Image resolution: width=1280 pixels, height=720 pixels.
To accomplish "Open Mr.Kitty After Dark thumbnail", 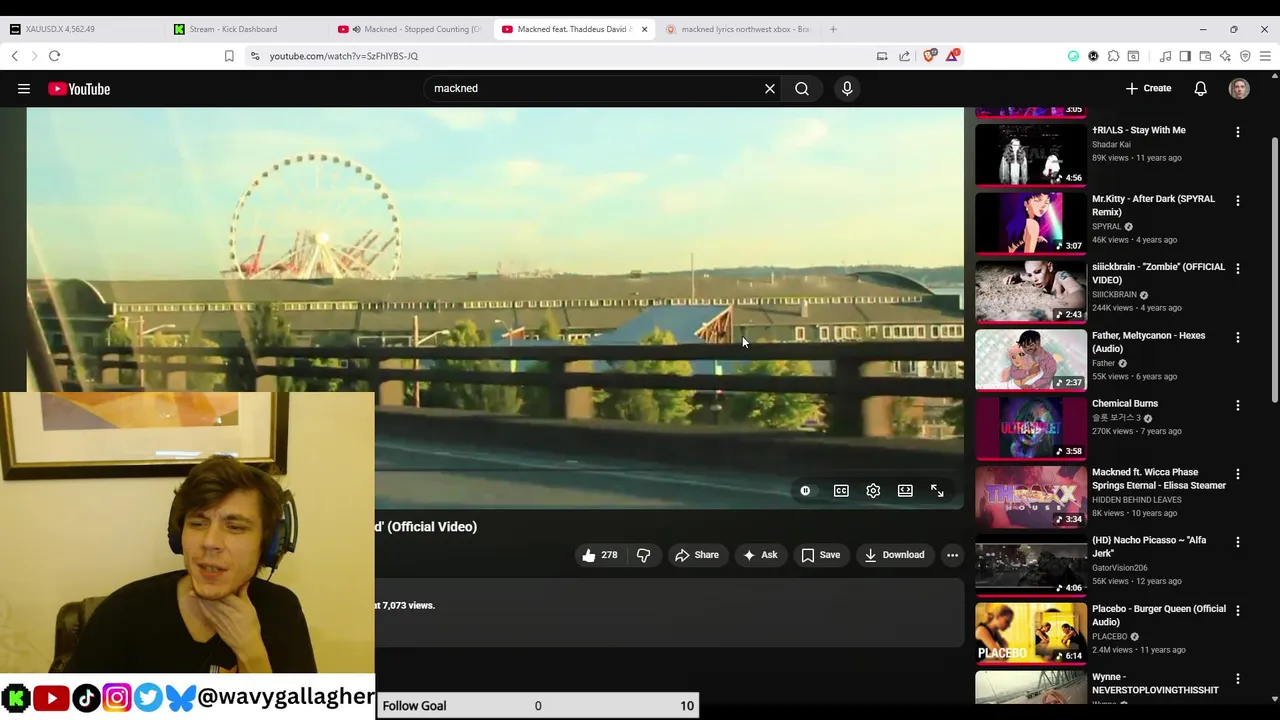I will pyautogui.click(x=1030, y=223).
